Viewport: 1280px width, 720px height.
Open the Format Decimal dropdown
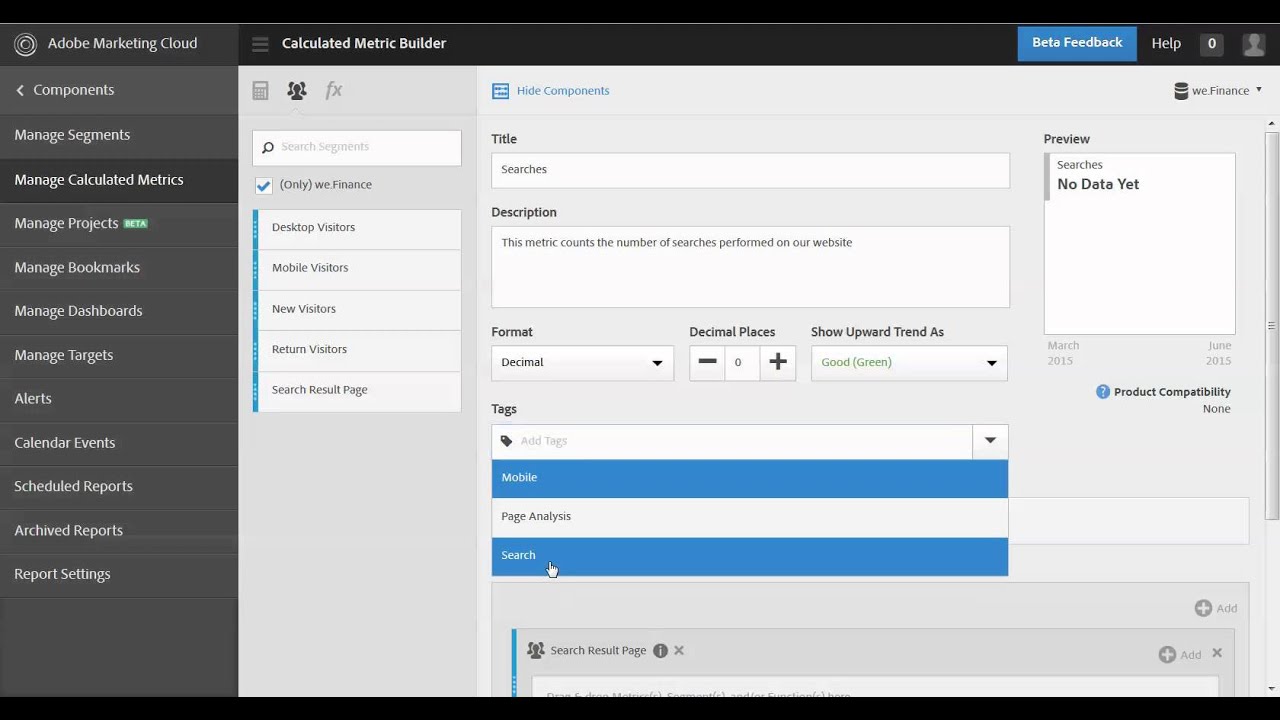click(582, 363)
